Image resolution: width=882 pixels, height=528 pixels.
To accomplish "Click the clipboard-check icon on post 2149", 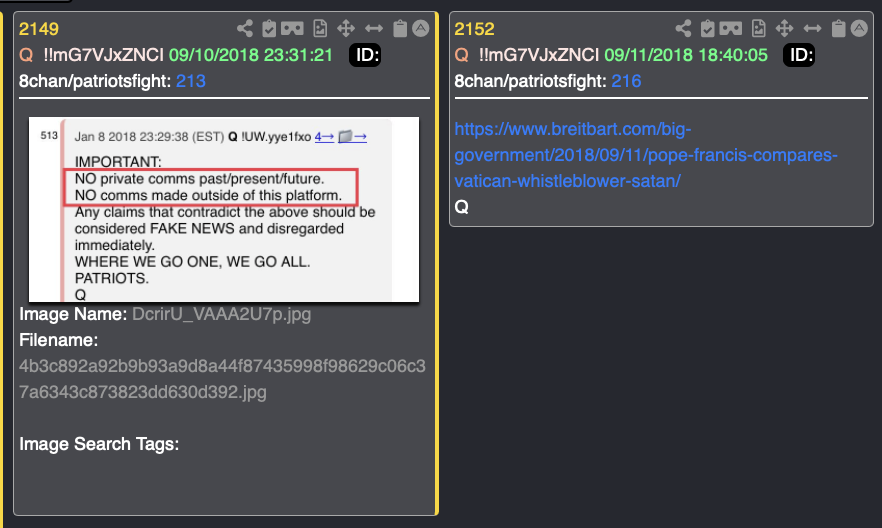I will pos(269,28).
